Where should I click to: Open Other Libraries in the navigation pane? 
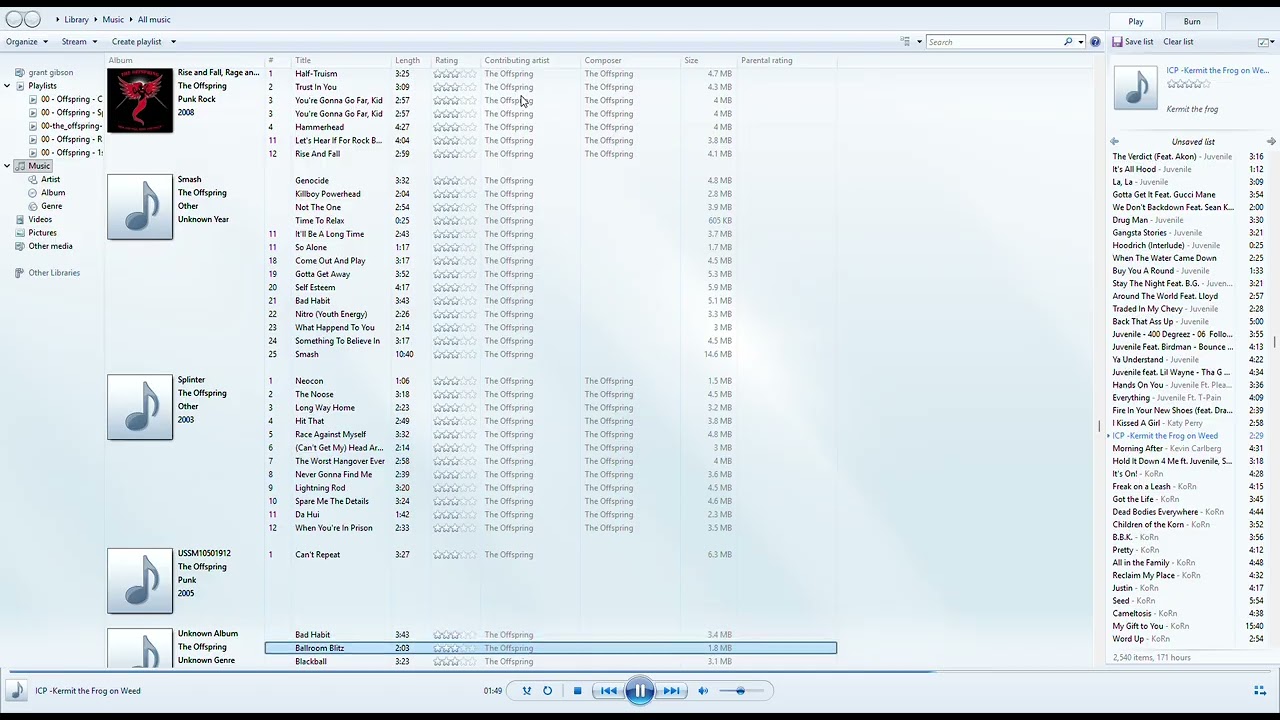(x=54, y=273)
